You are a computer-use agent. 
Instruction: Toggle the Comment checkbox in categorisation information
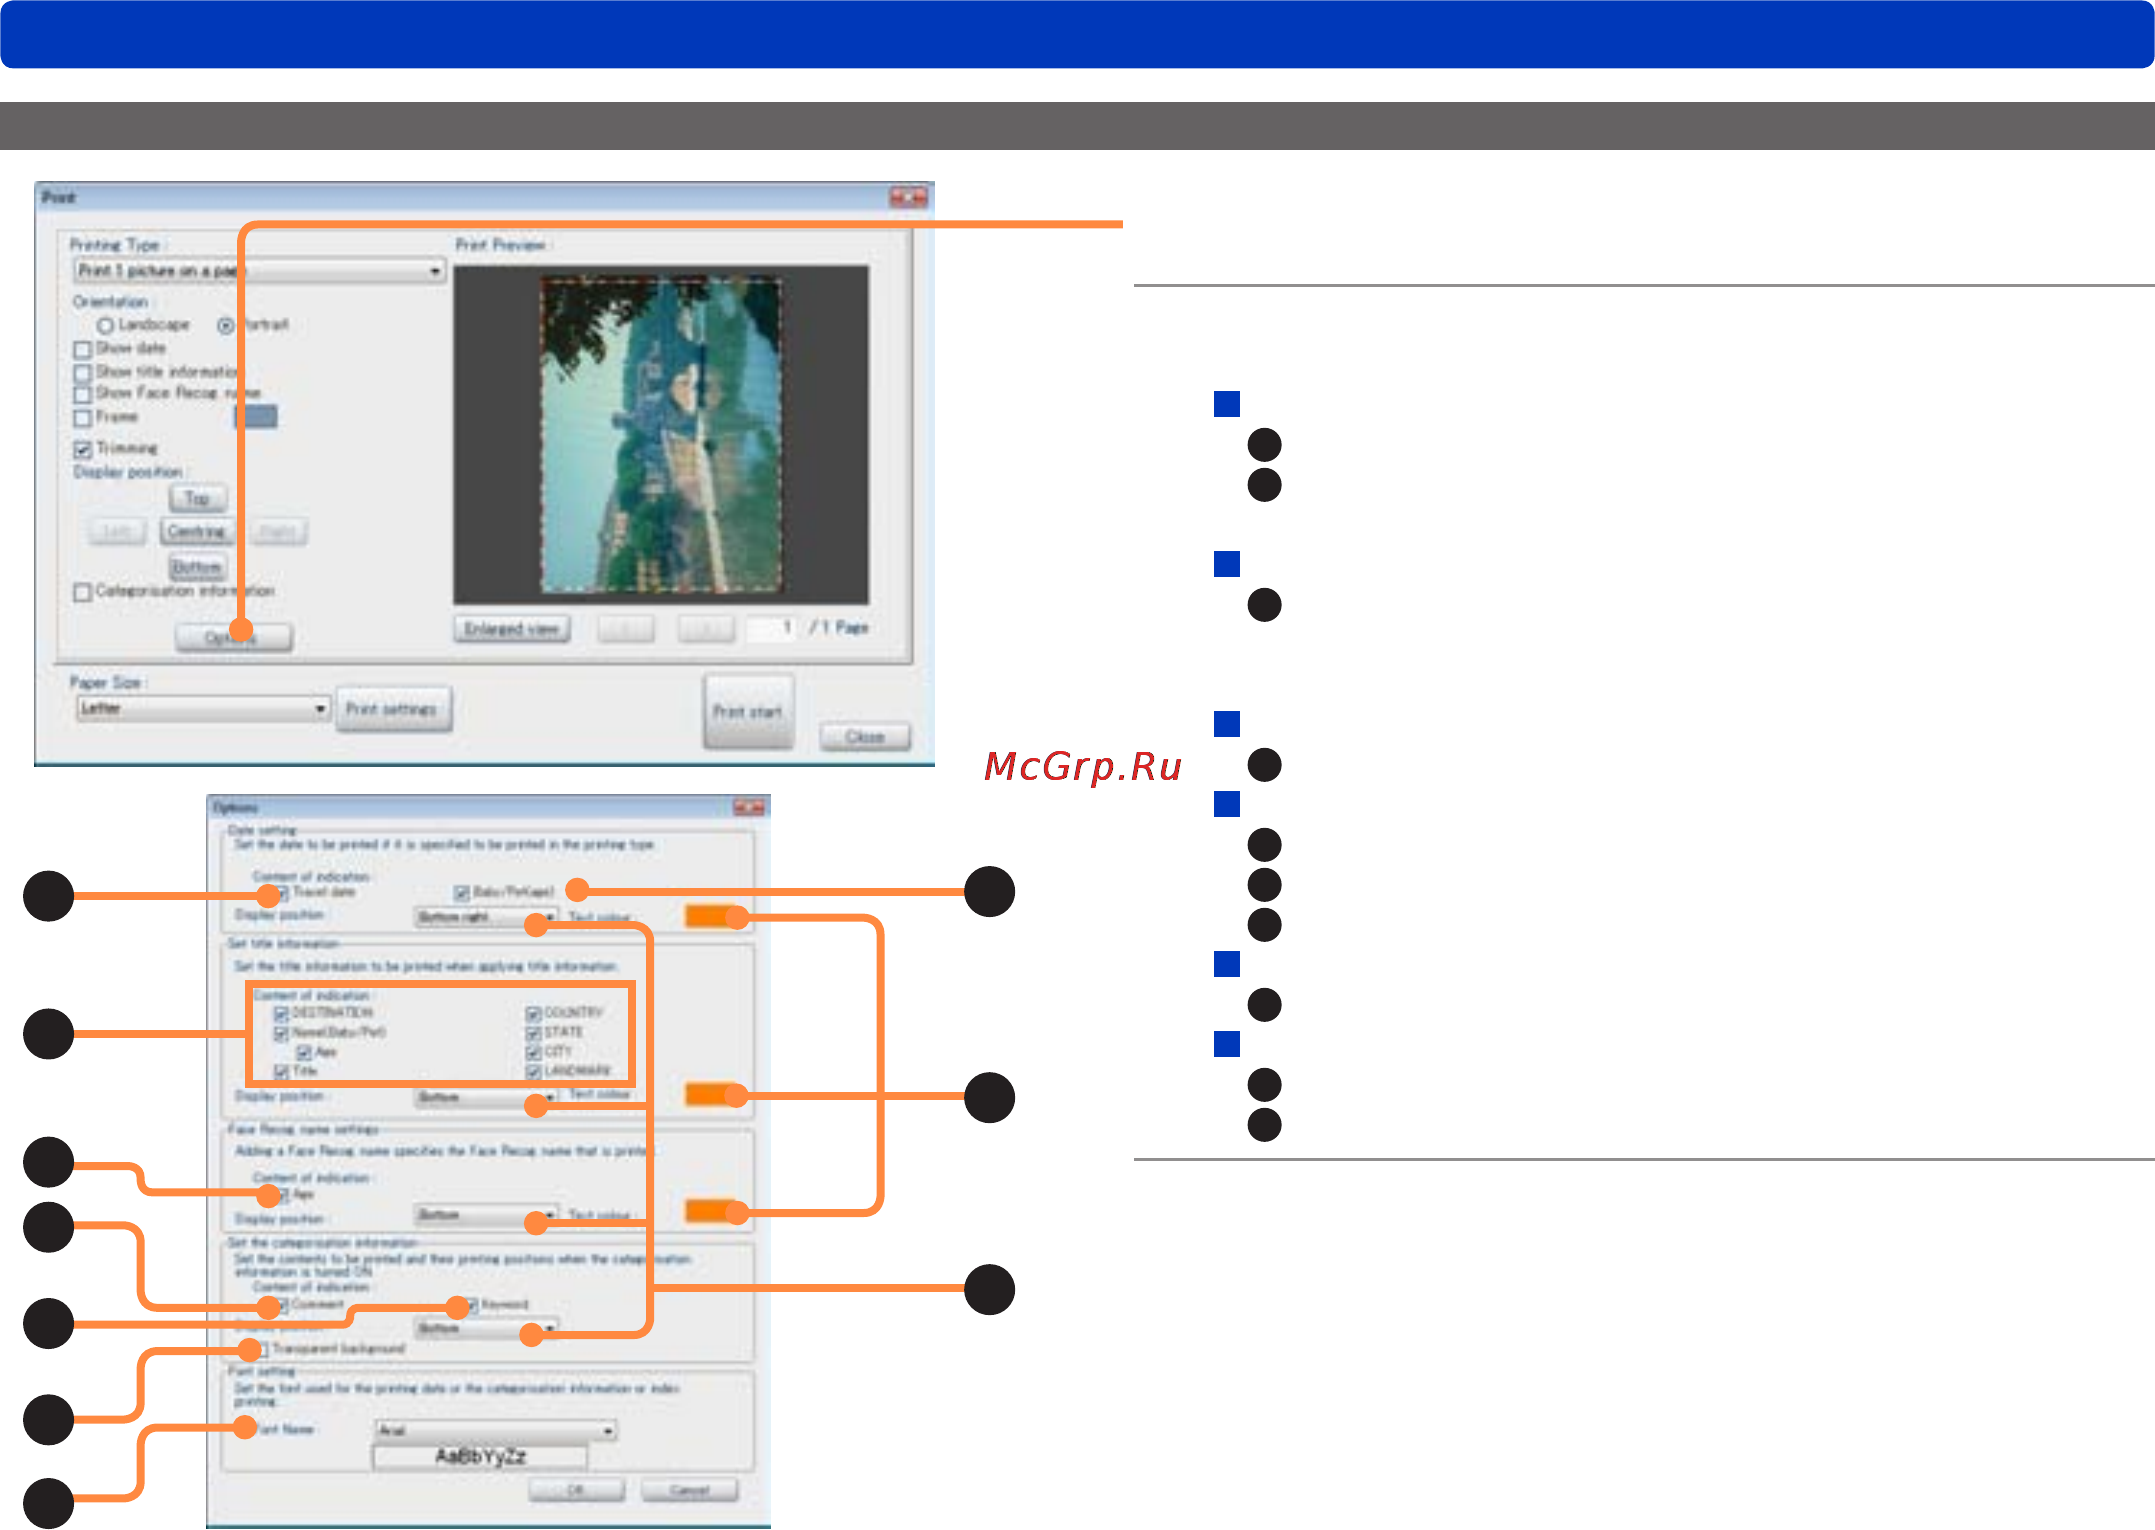tap(282, 1305)
